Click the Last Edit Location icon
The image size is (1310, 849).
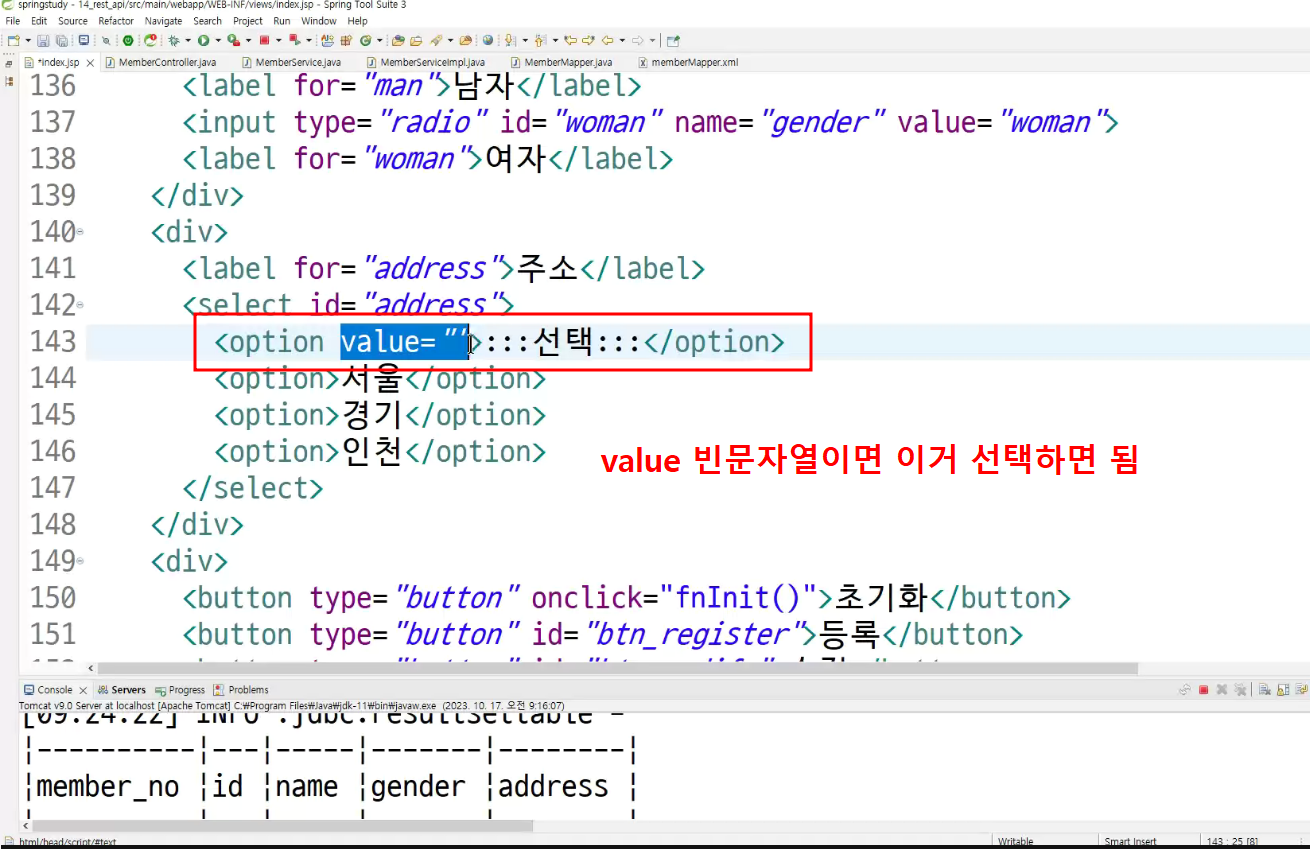[x=571, y=41]
